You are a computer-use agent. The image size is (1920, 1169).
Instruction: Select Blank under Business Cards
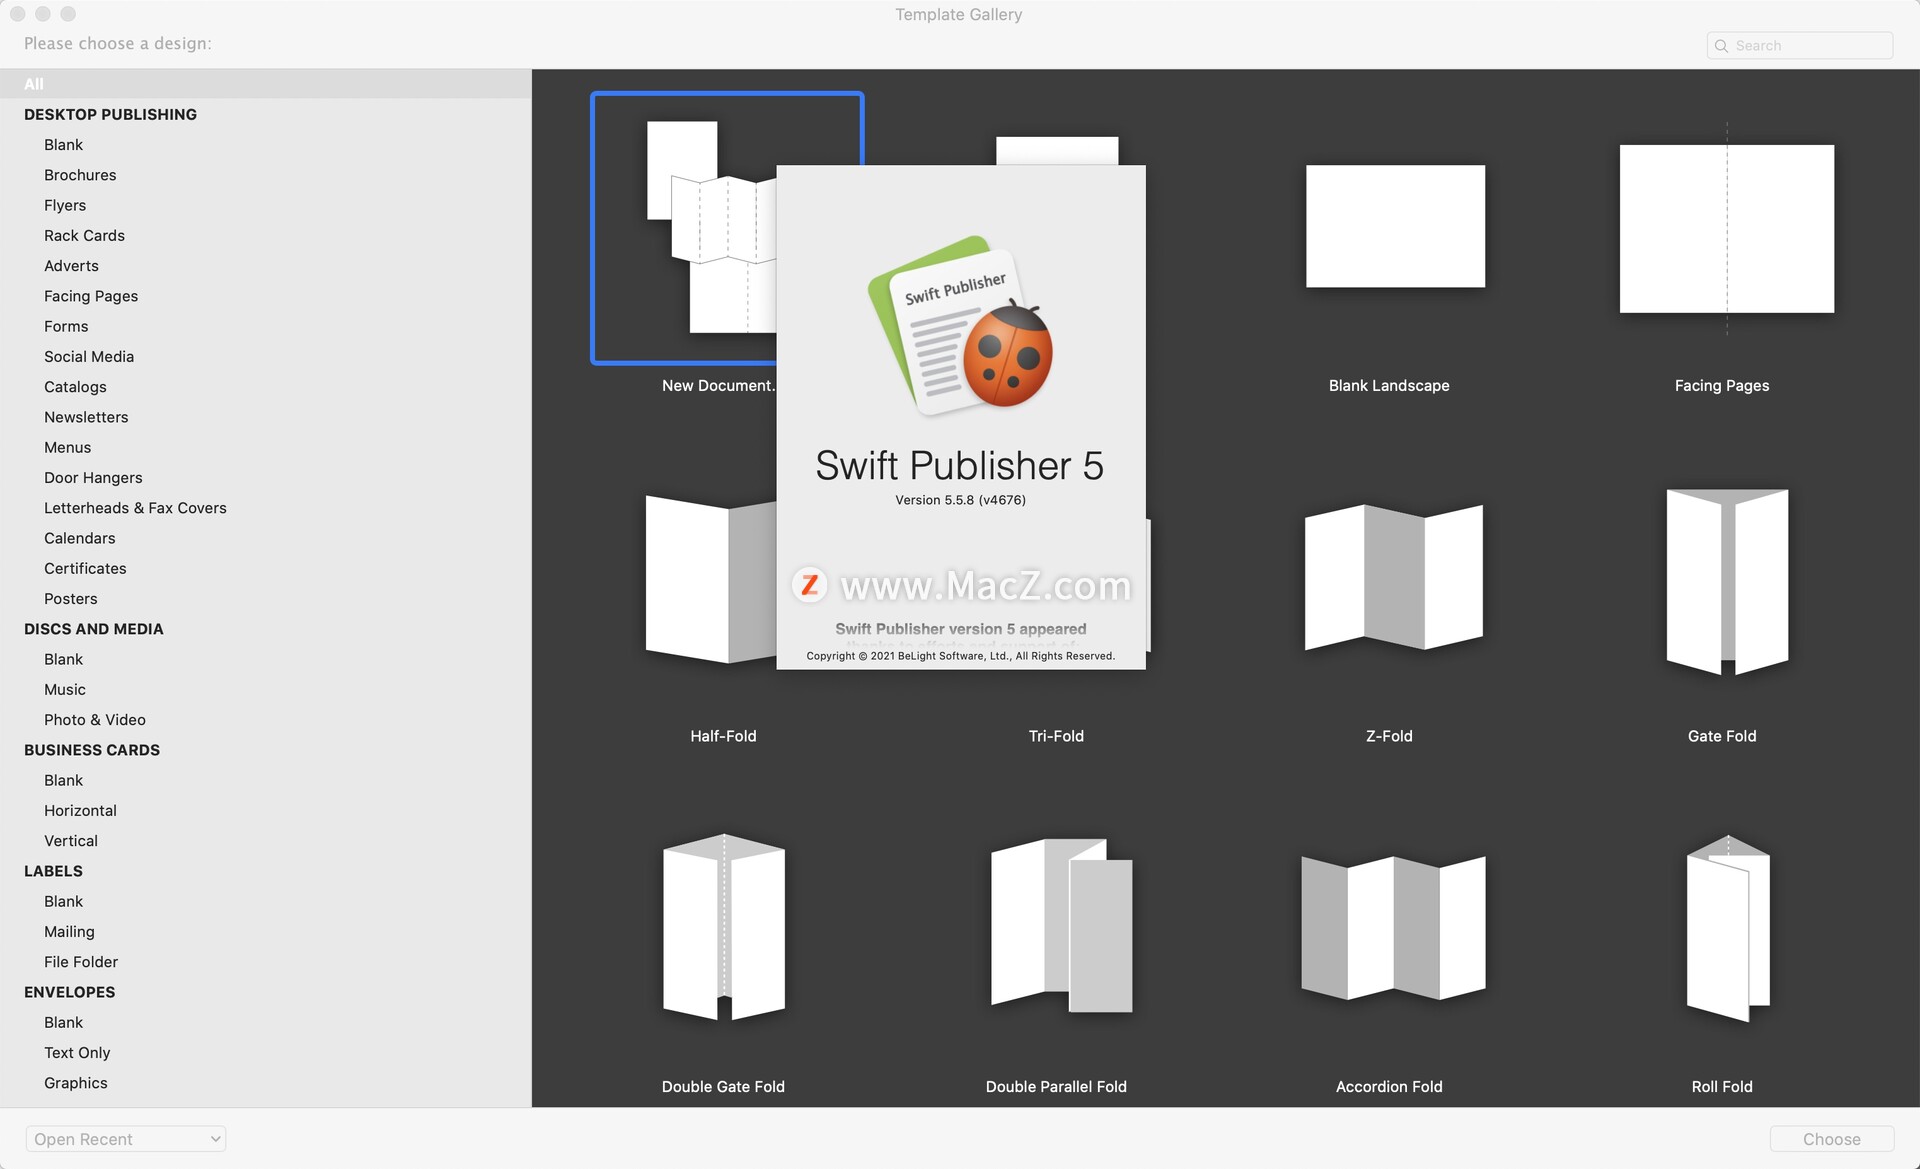(x=63, y=780)
